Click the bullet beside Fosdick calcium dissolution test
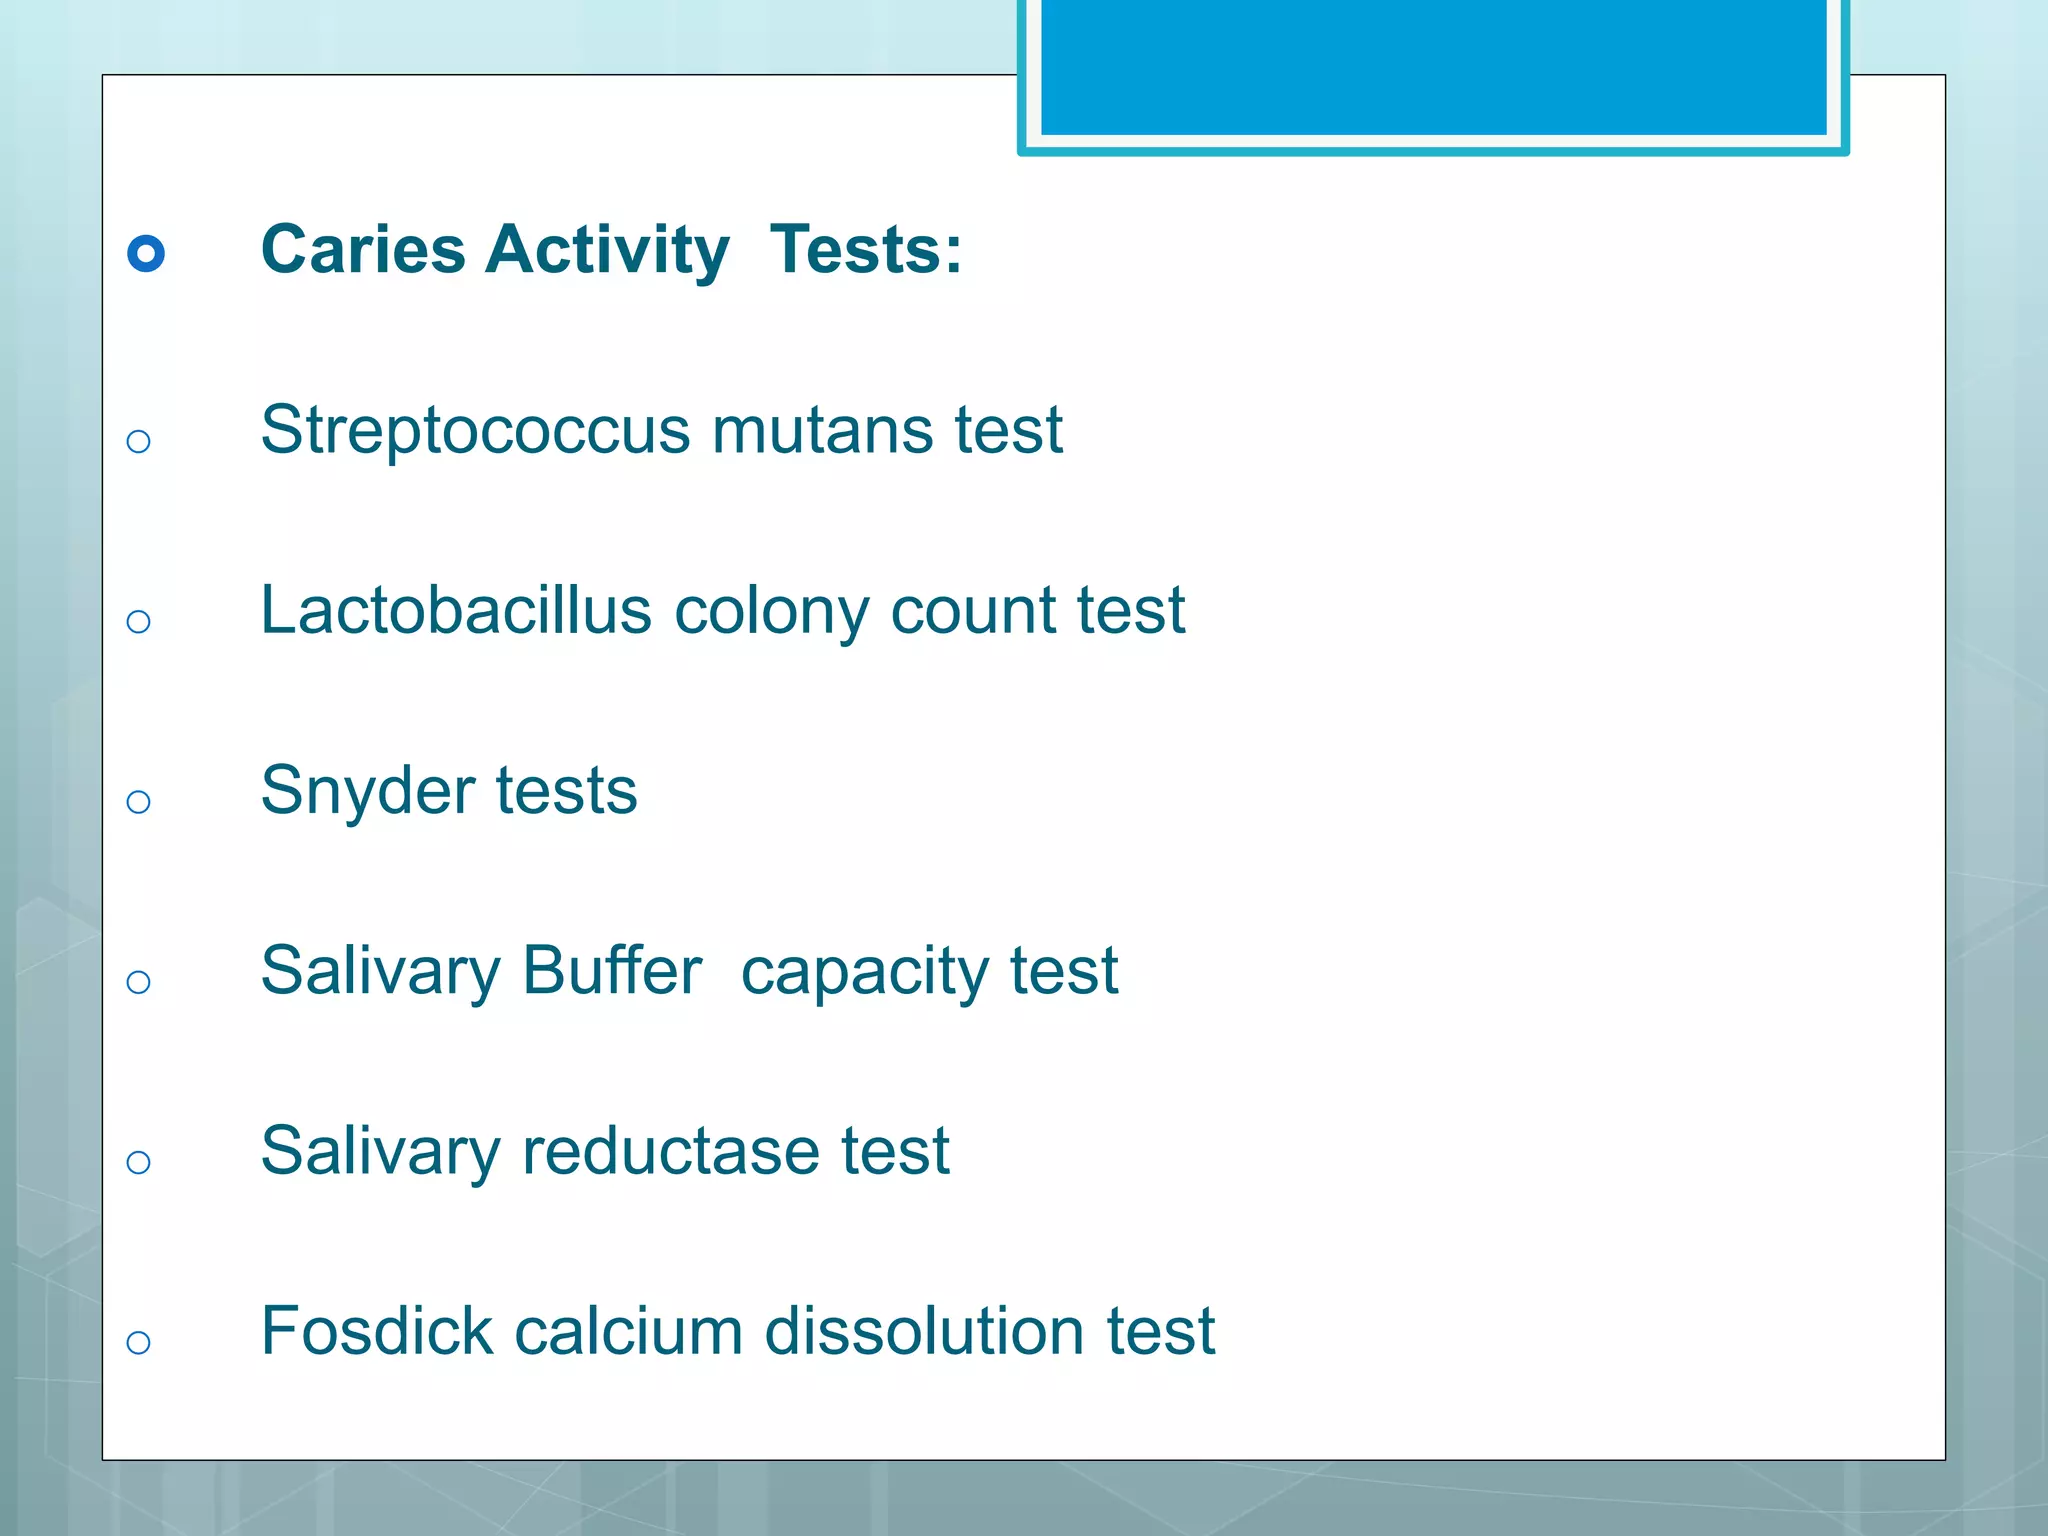The width and height of the screenshot is (2048, 1536). [x=139, y=1342]
